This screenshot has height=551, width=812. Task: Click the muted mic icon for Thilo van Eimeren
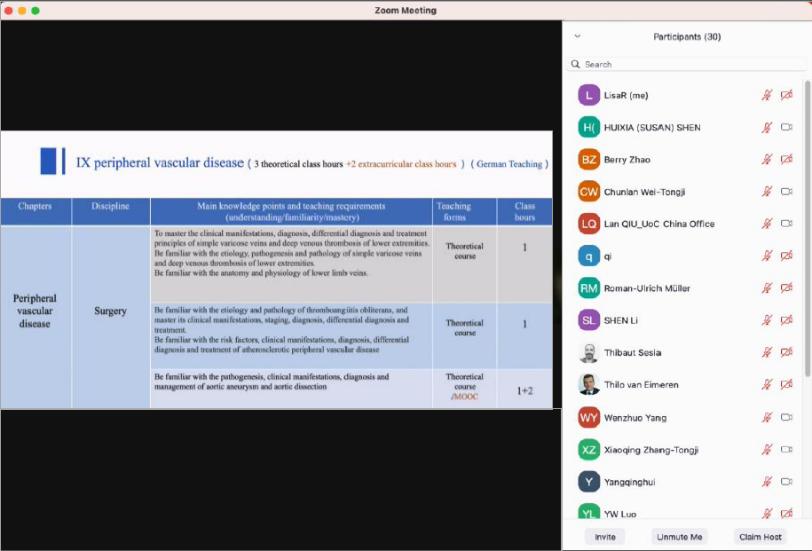(x=767, y=385)
